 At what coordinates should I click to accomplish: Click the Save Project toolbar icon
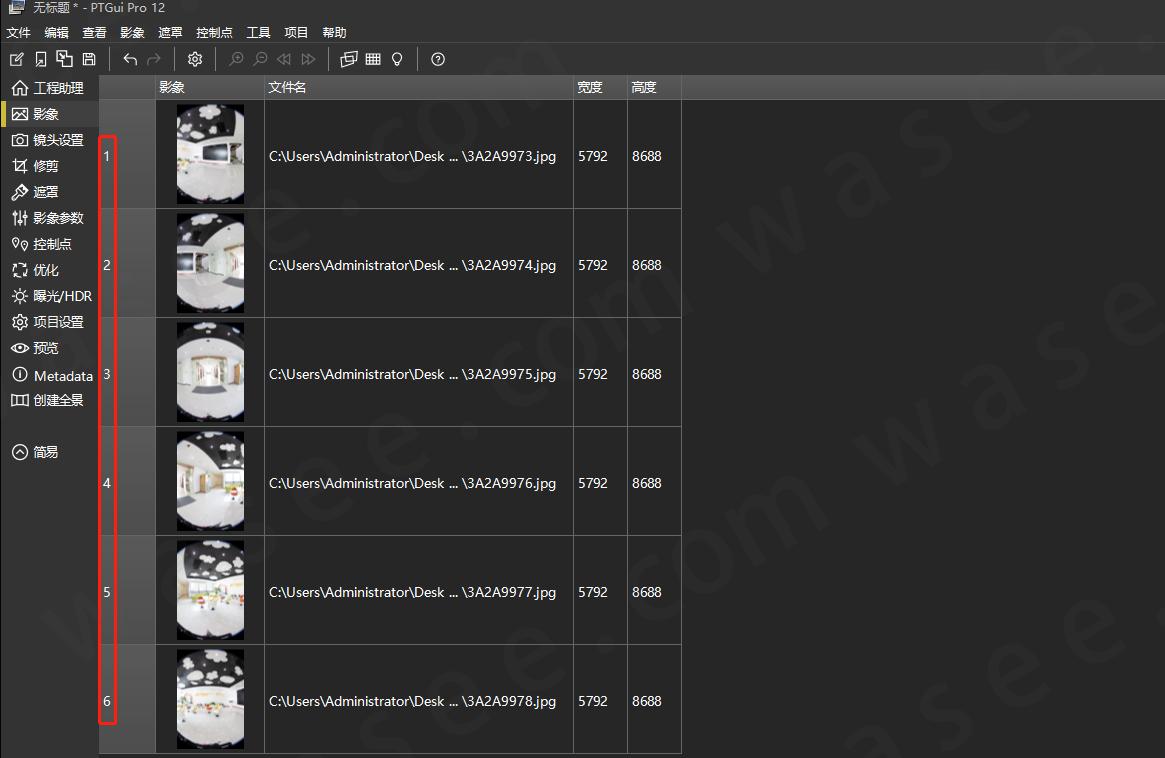click(89, 59)
